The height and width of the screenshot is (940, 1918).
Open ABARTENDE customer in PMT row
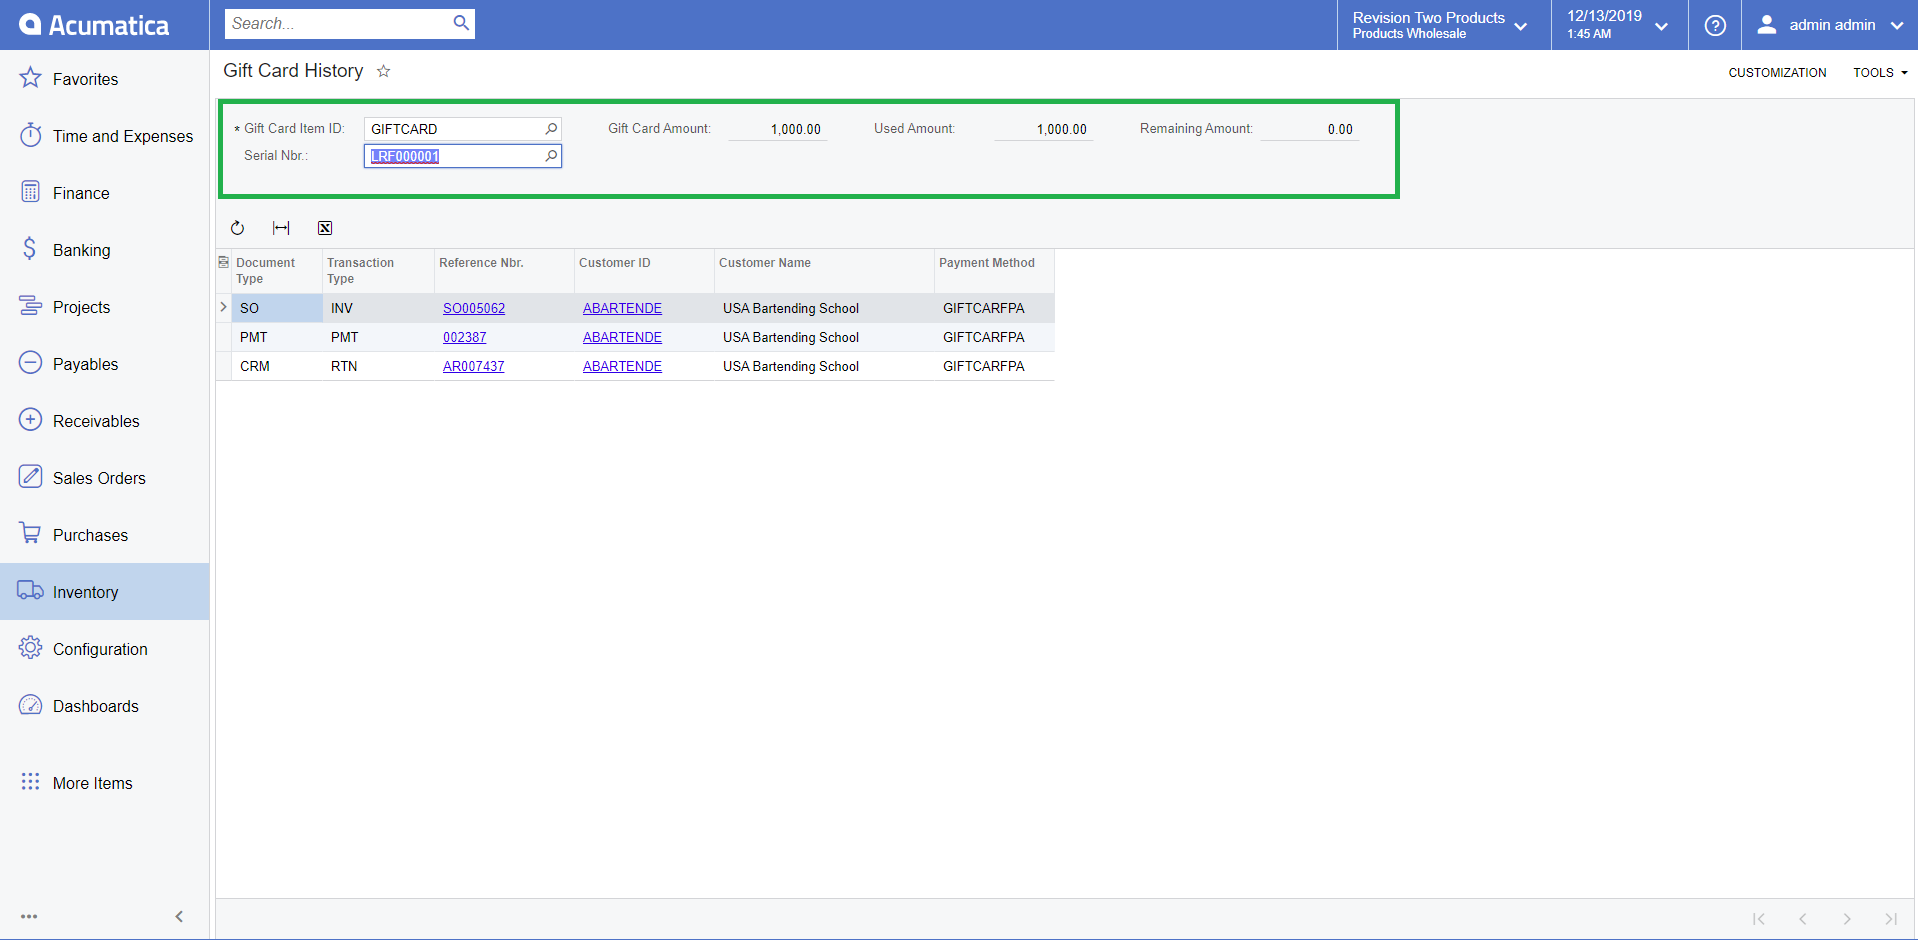pyautogui.click(x=622, y=337)
